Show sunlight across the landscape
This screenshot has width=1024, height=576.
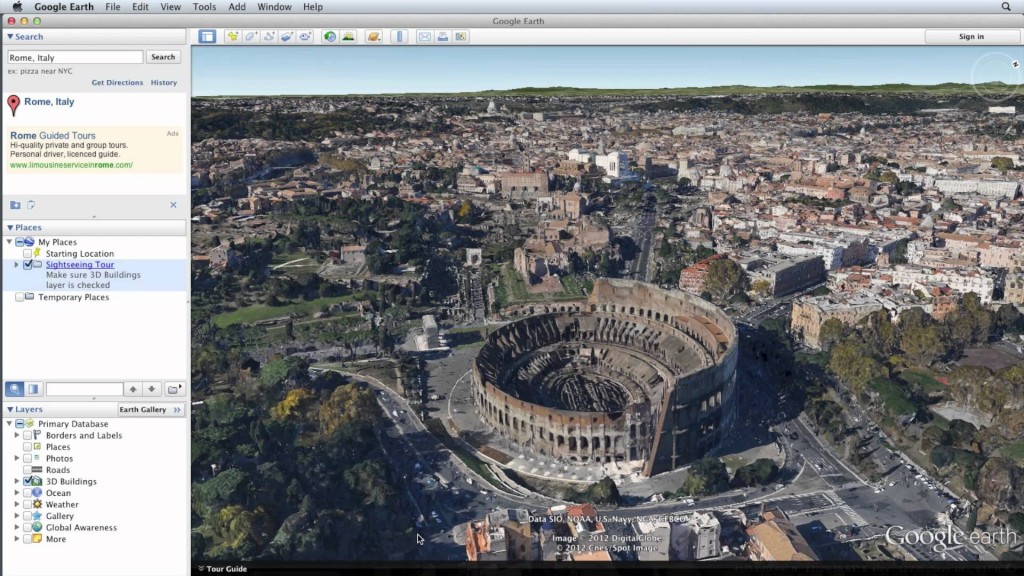point(349,36)
